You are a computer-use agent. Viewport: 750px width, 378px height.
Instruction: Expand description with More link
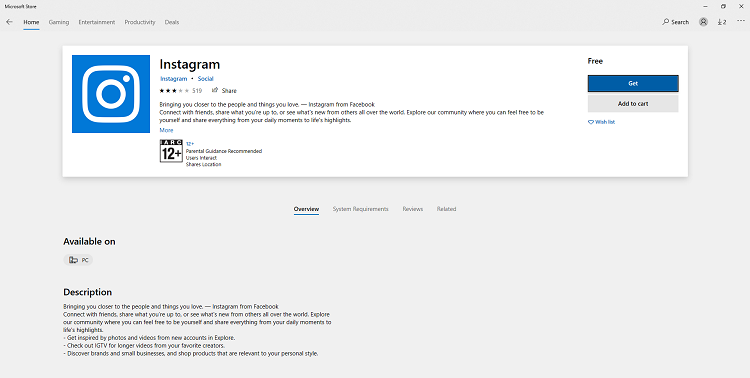(x=166, y=130)
